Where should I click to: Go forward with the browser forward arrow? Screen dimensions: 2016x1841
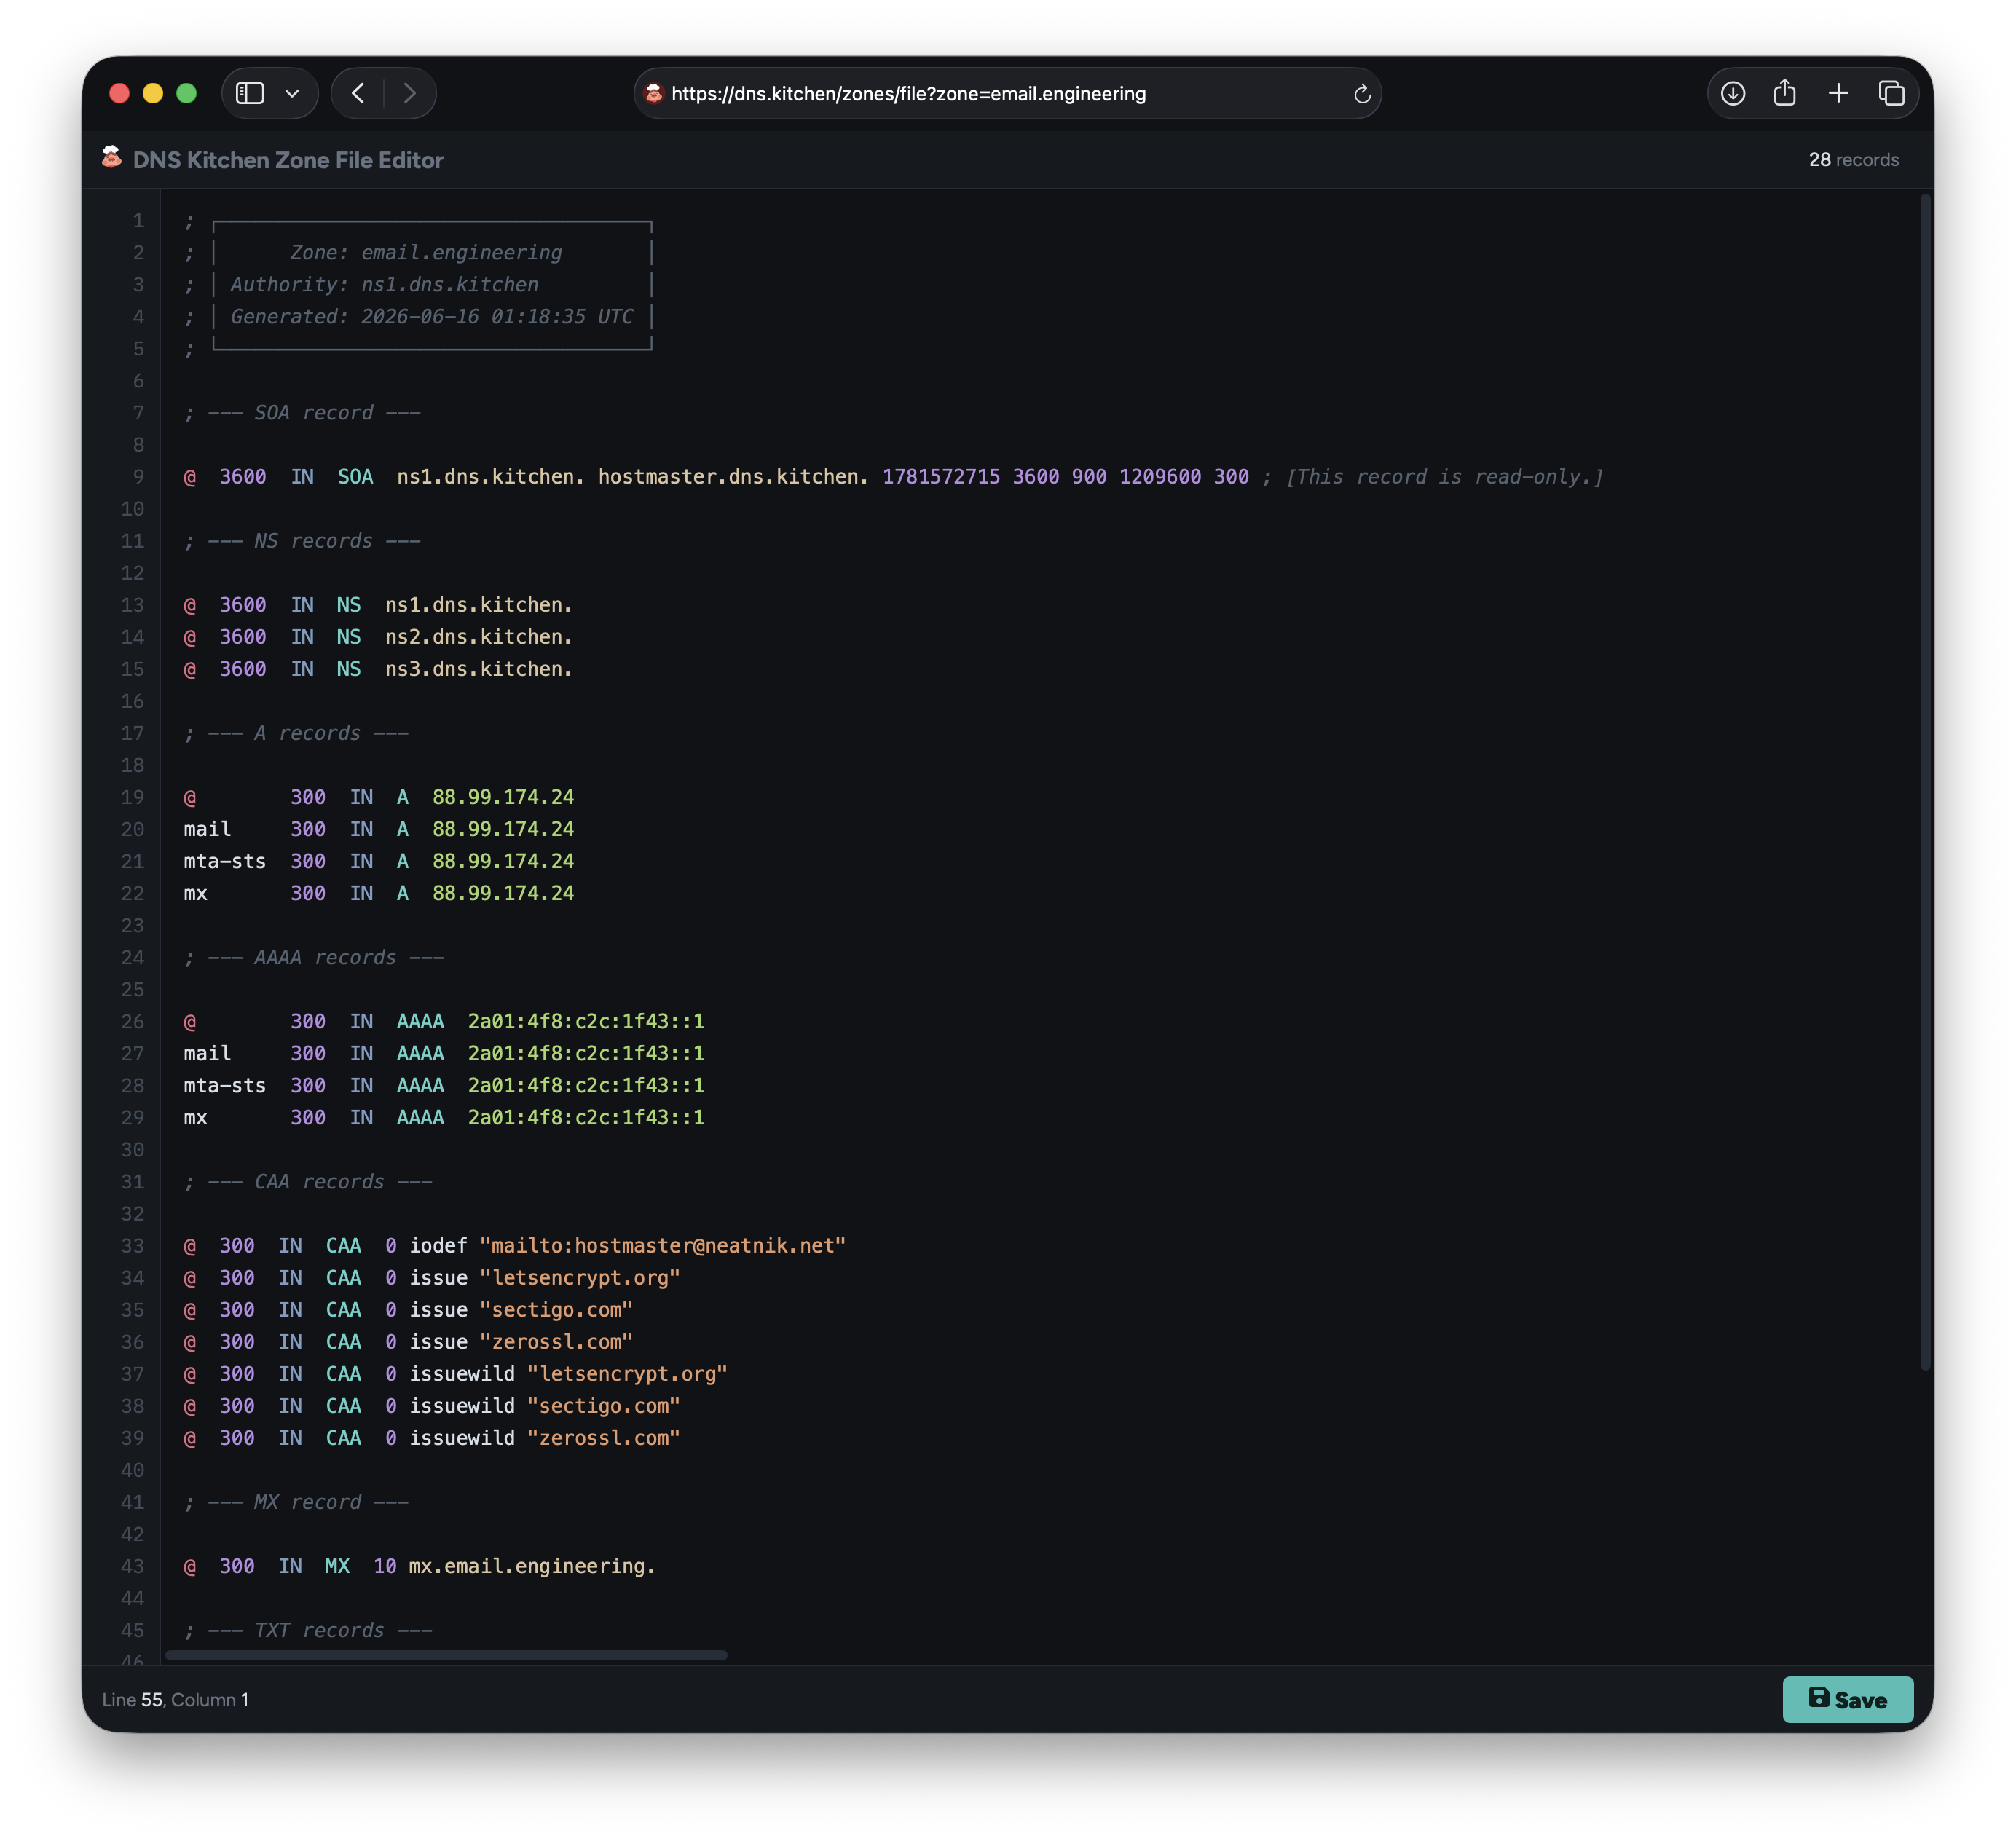(409, 93)
